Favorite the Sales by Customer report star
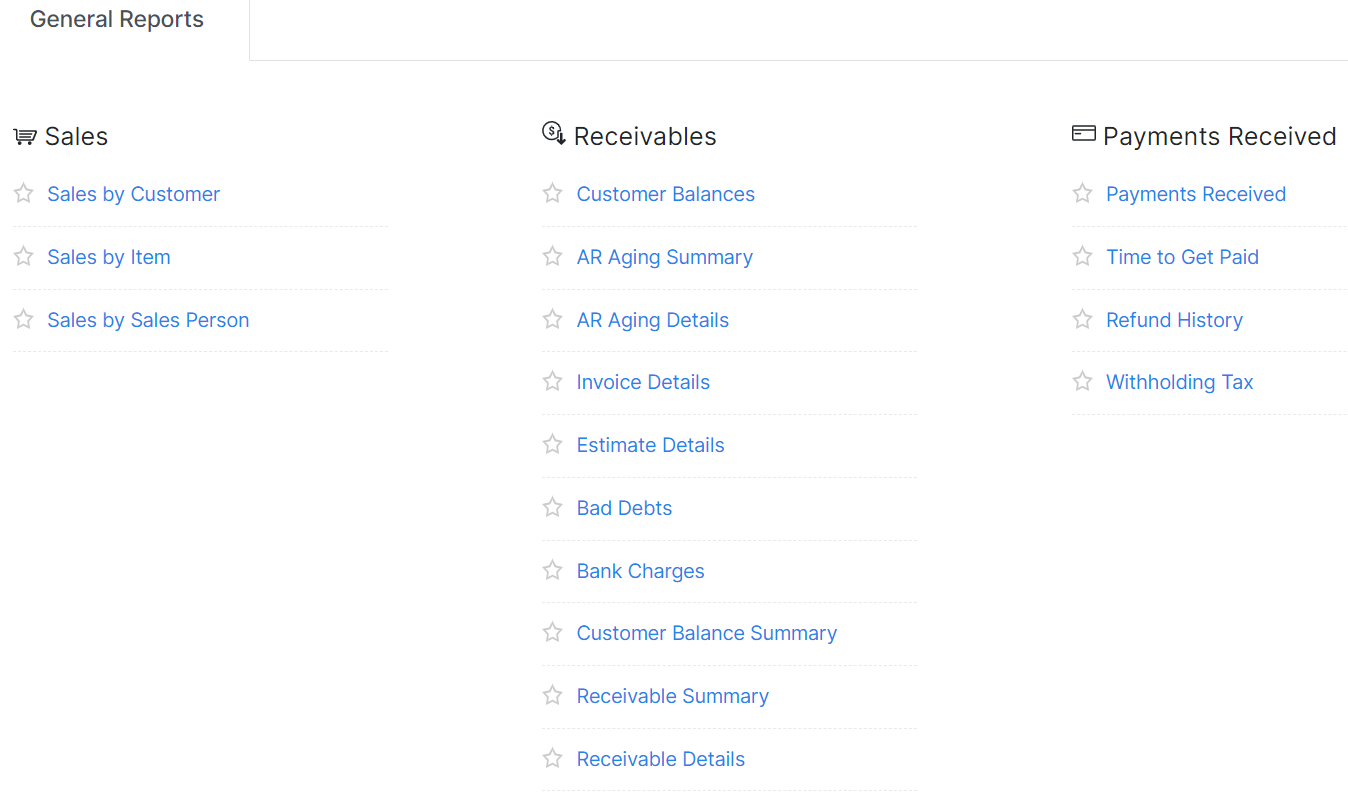 [23, 193]
